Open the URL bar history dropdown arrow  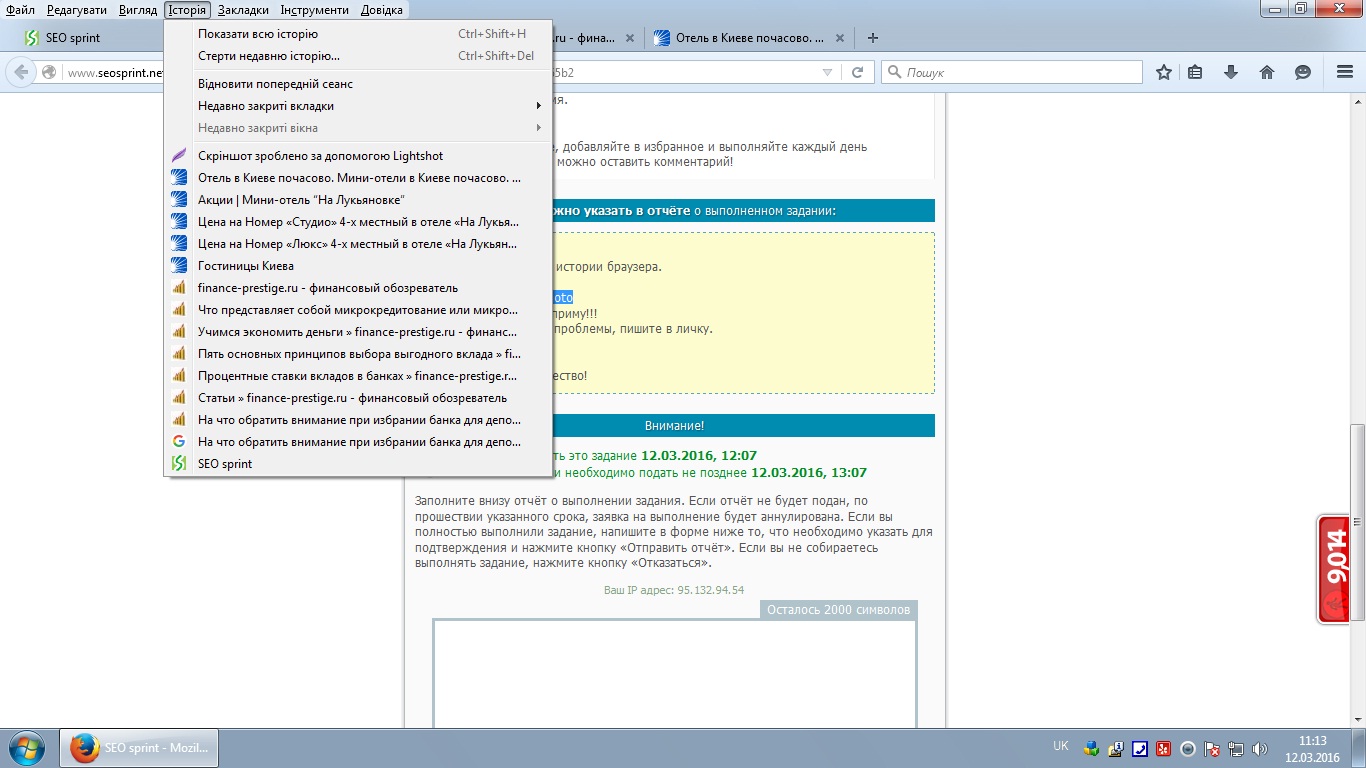827,72
